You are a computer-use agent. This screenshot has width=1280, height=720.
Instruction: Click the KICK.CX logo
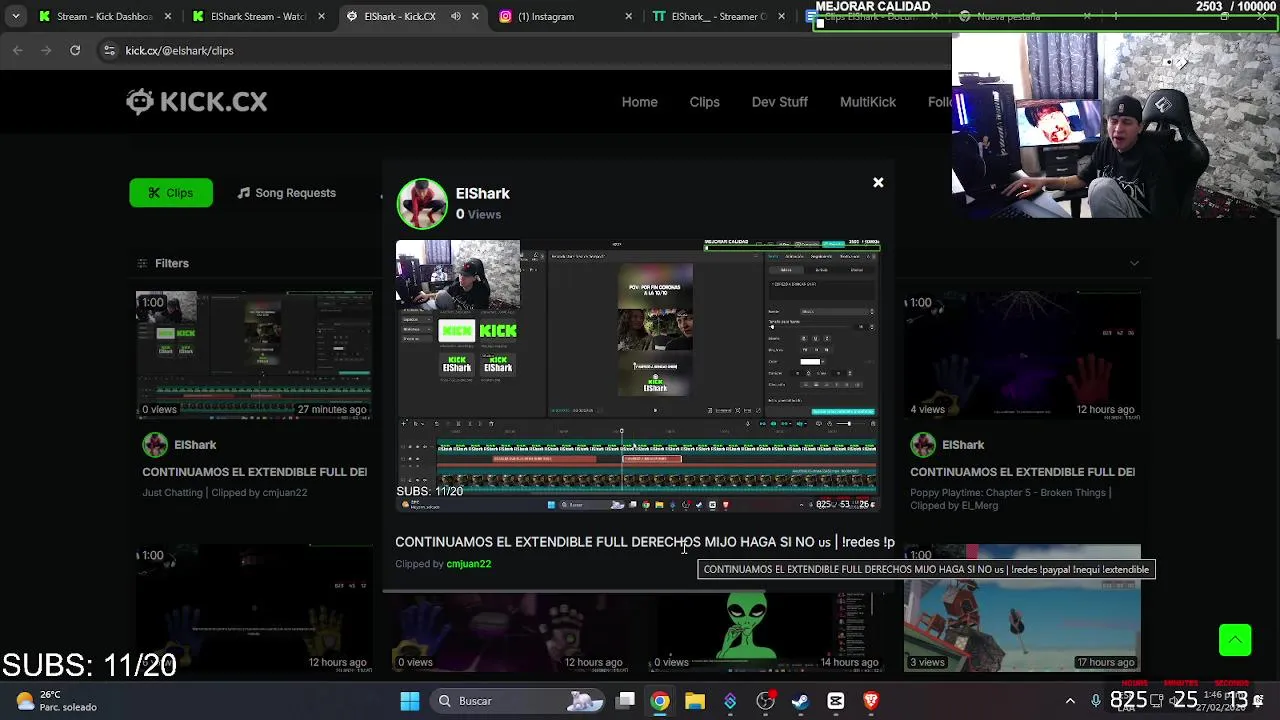tap(196, 101)
